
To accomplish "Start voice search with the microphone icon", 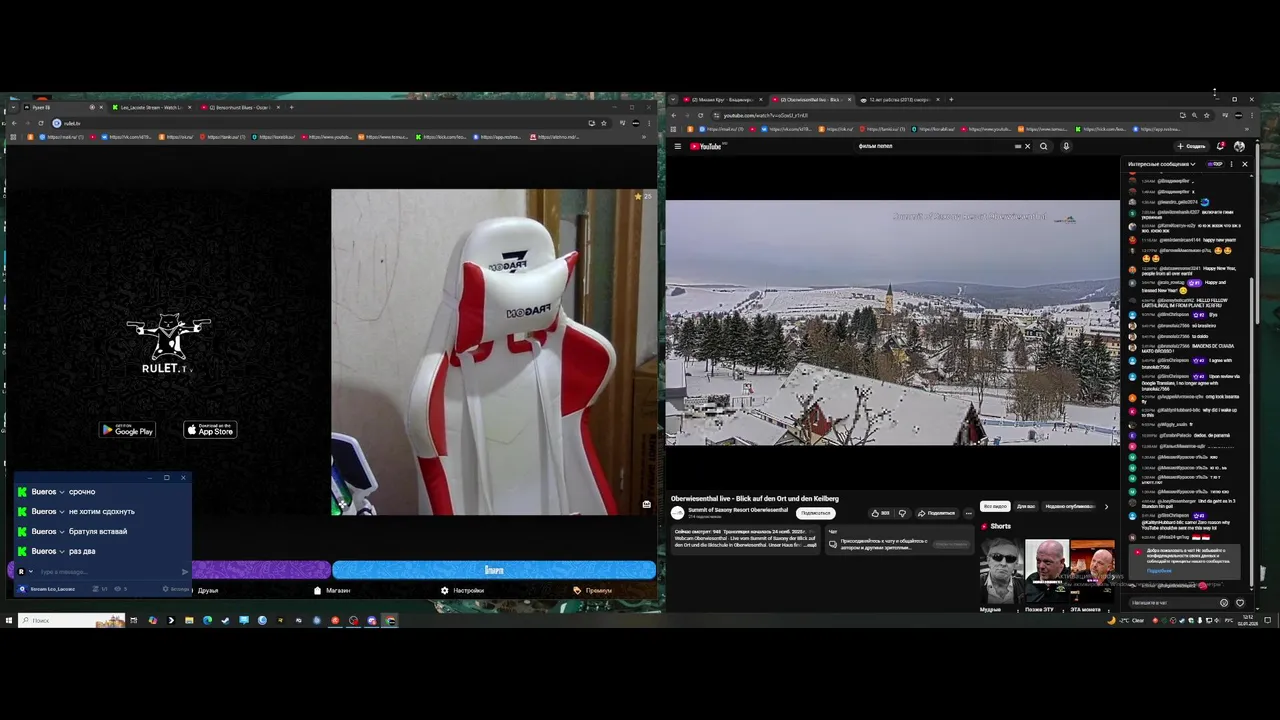I will point(1066,146).
